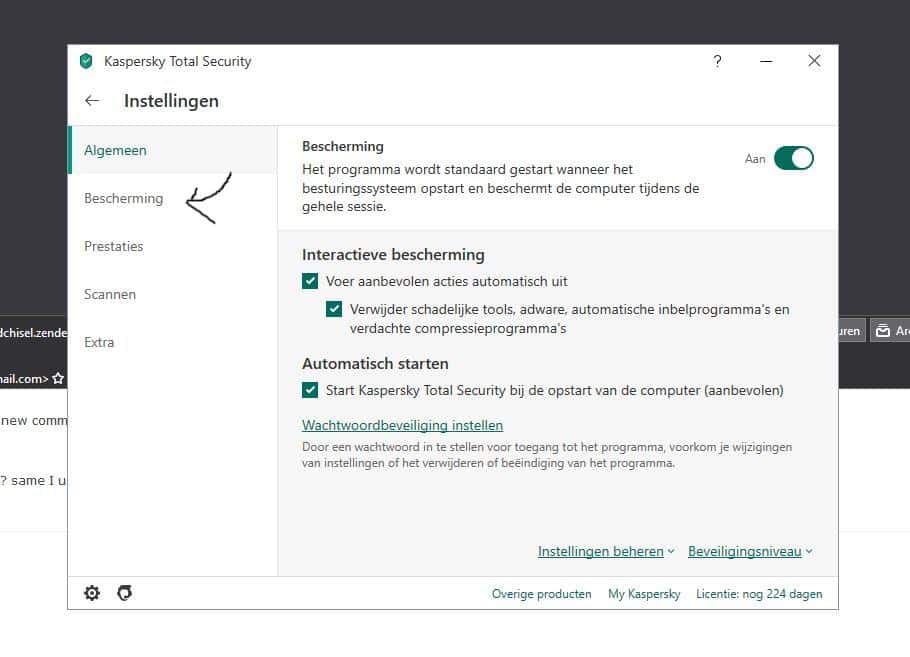Select the Algemeen settings tab
Viewport: 910px width, 657px height.
(172, 150)
